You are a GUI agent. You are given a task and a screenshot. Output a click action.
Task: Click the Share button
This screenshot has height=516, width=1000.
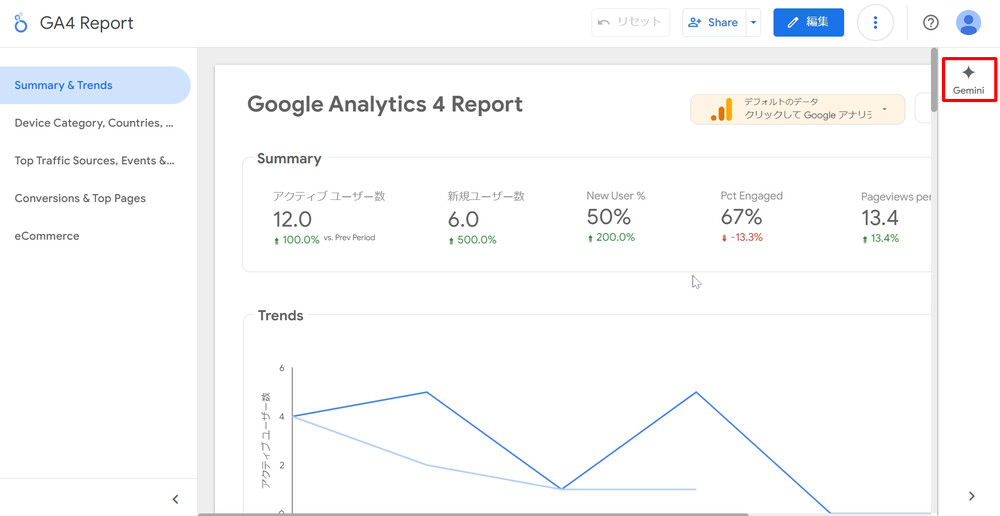pyautogui.click(x=713, y=23)
